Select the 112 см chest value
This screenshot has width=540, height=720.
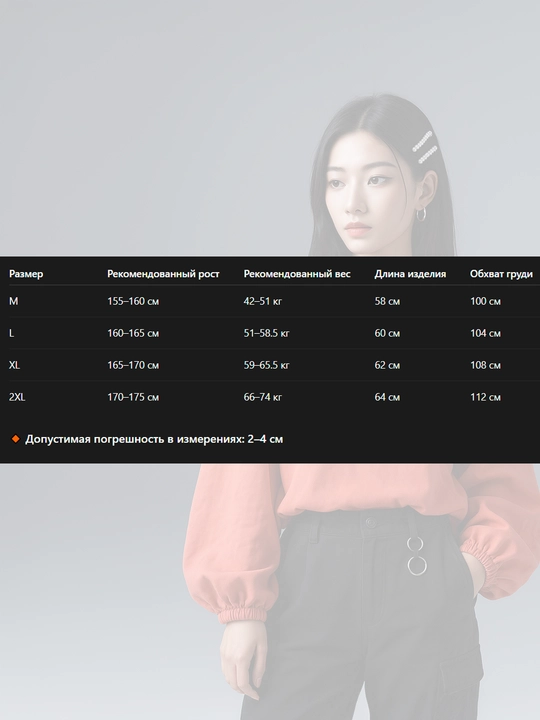coord(485,397)
